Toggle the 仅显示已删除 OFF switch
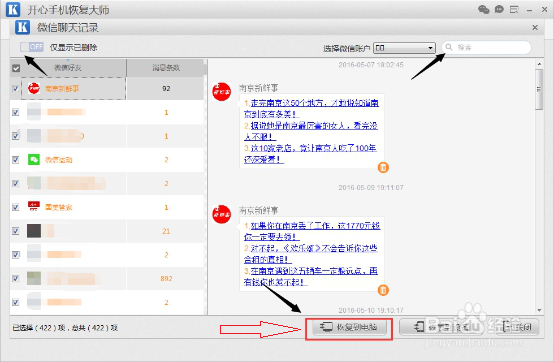Viewport: 554px width, 362px height. tap(32, 47)
